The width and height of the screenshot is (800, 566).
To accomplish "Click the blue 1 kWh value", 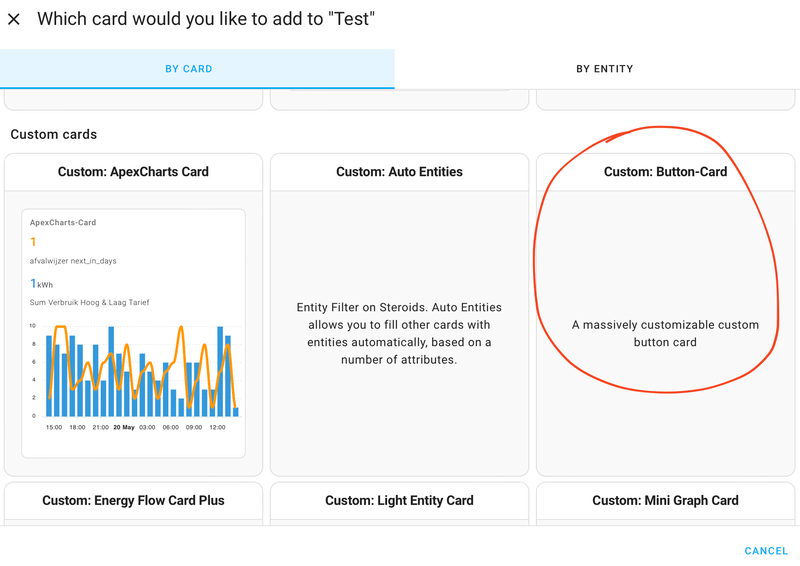I will 40,284.
